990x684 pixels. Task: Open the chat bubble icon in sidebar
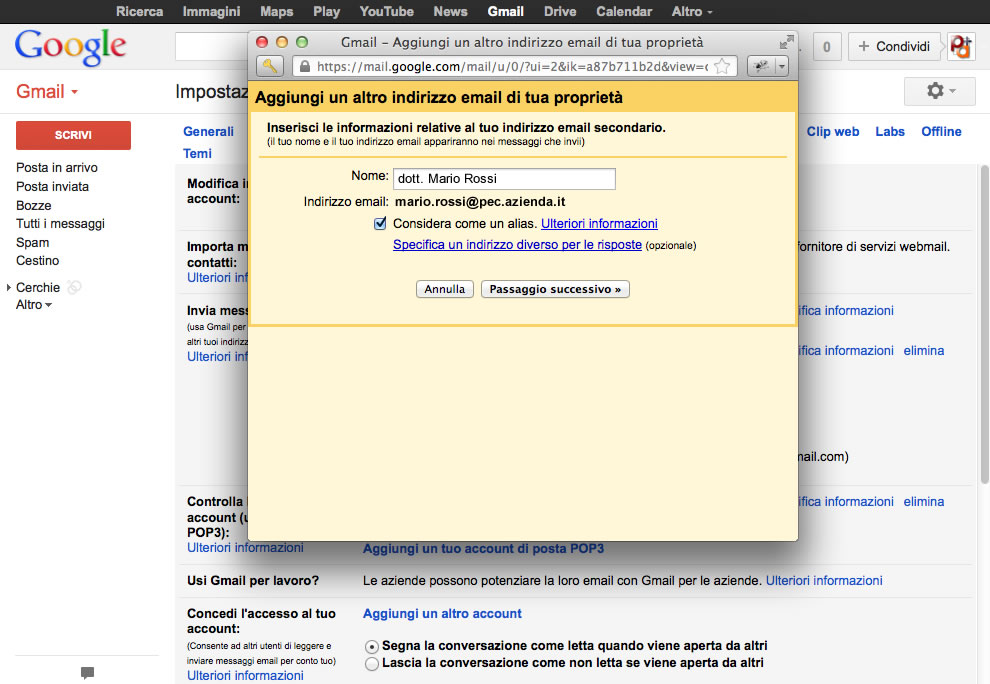(x=87, y=673)
